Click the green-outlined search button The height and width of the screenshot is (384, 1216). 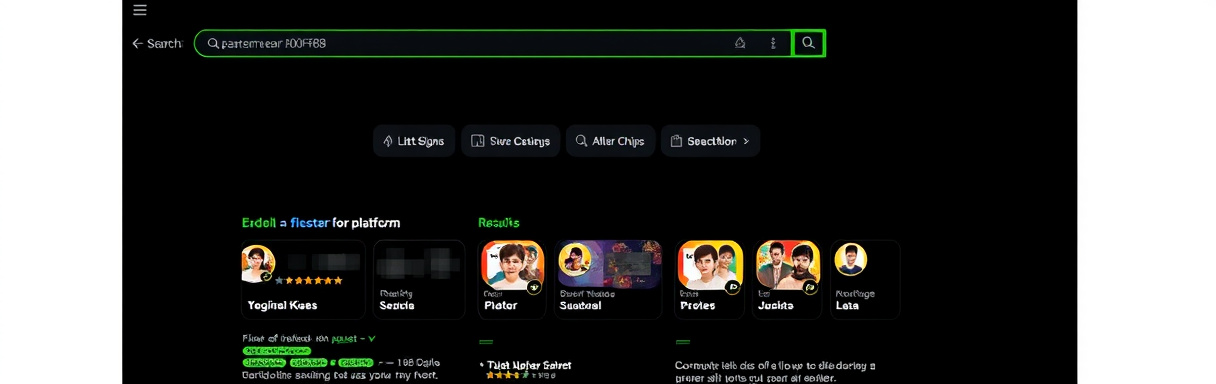[x=808, y=43]
